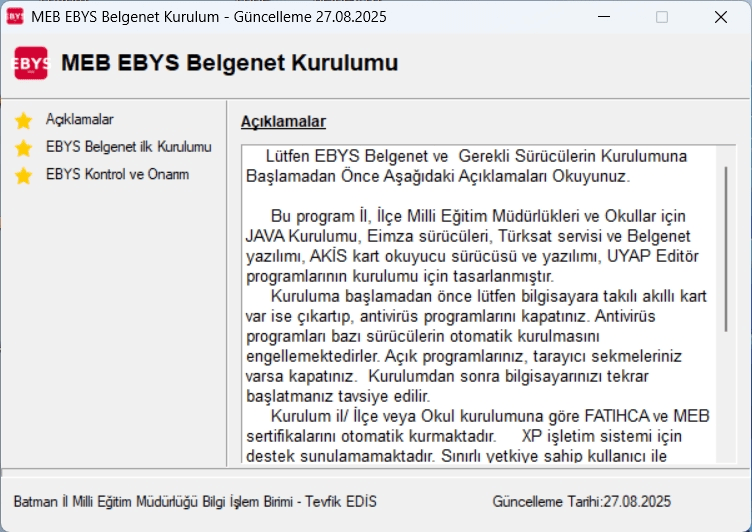The width and height of the screenshot is (752, 532).
Task: Click the line beginning 'Bu program İl, İlçe'
Action: coord(478,216)
